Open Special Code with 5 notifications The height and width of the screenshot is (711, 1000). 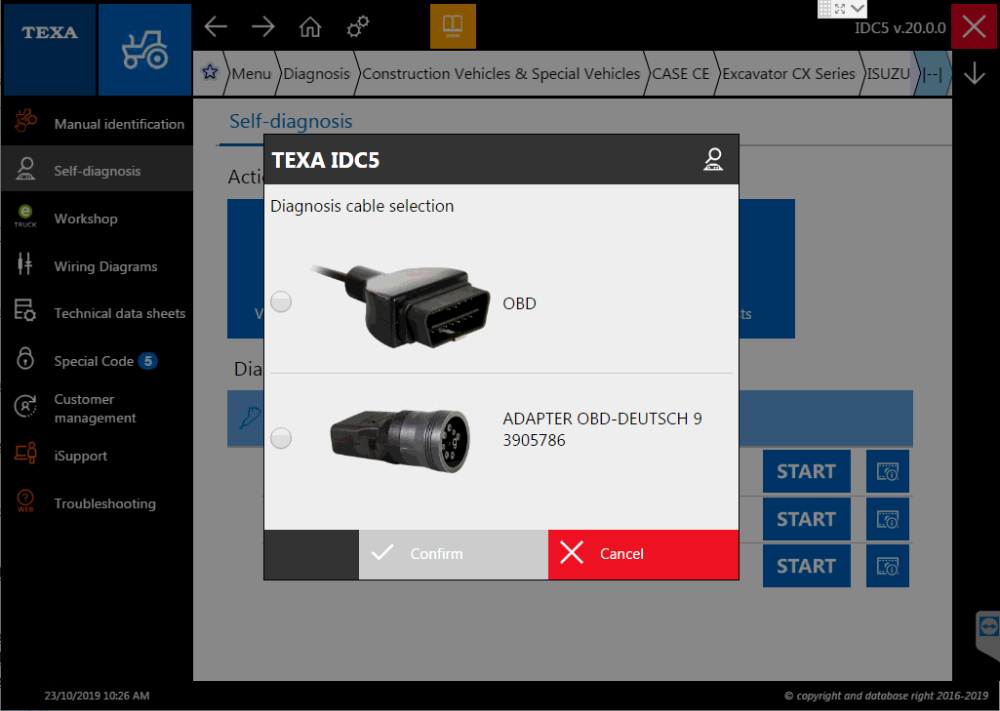[98, 360]
